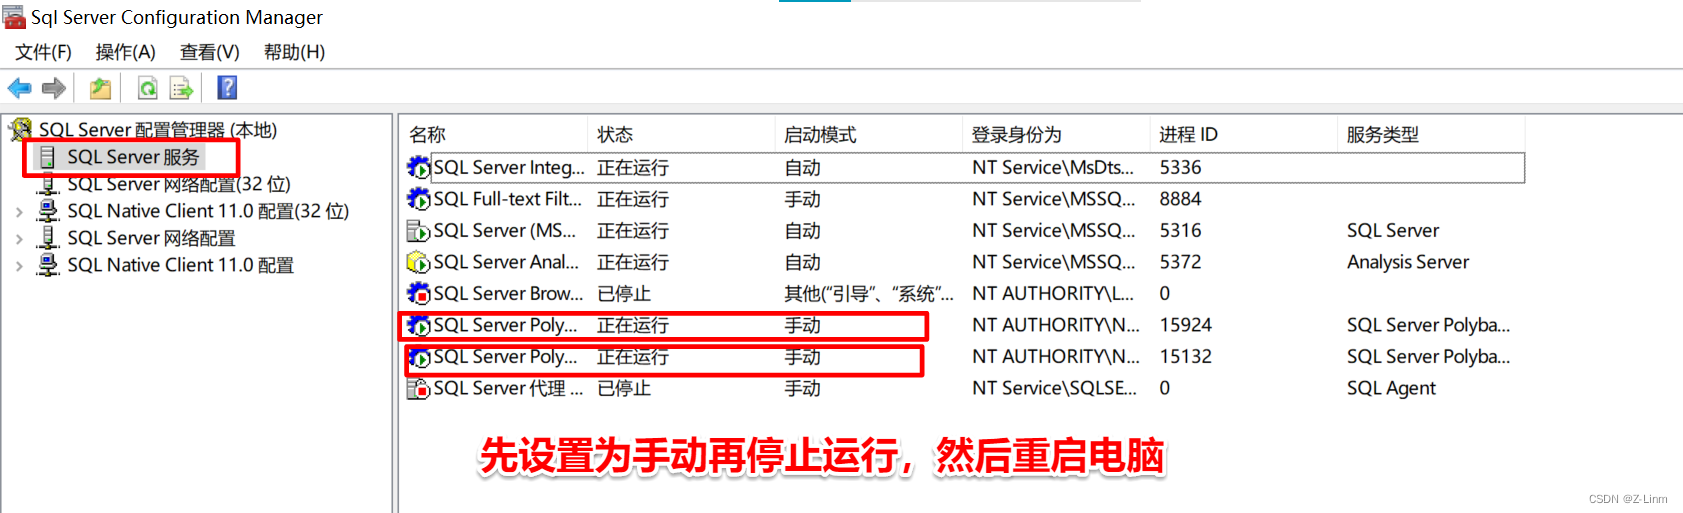
Task: Select the SQL Server Integ... service row
Action: pos(965,168)
